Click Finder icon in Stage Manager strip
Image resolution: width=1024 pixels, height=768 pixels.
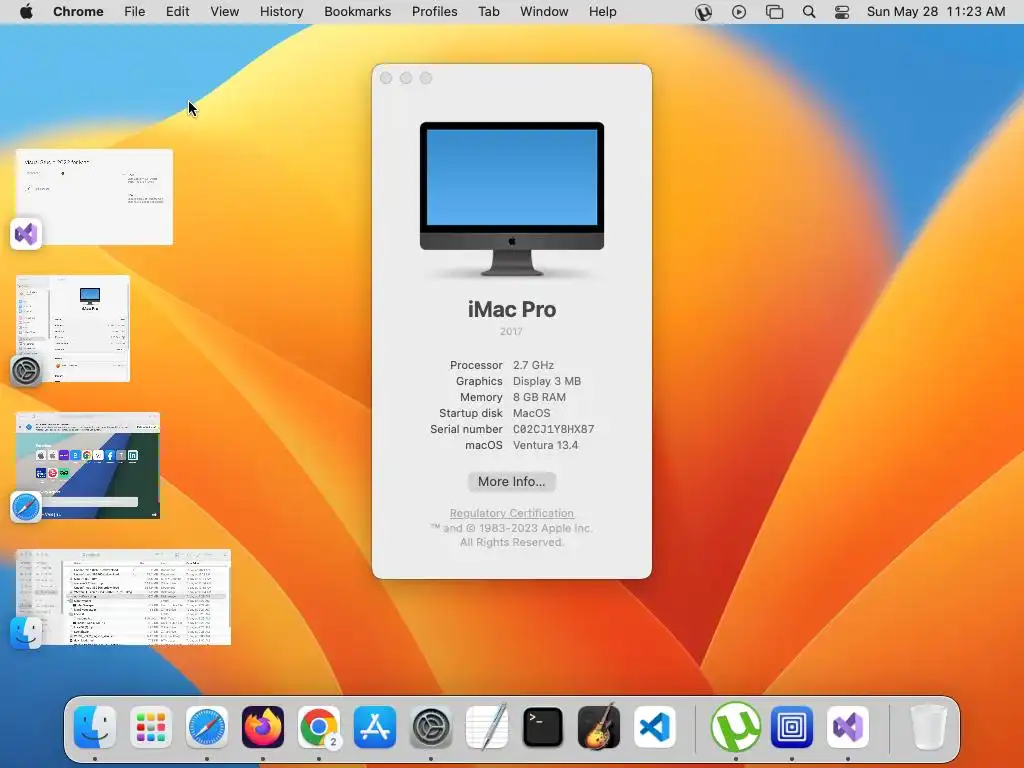[26, 632]
